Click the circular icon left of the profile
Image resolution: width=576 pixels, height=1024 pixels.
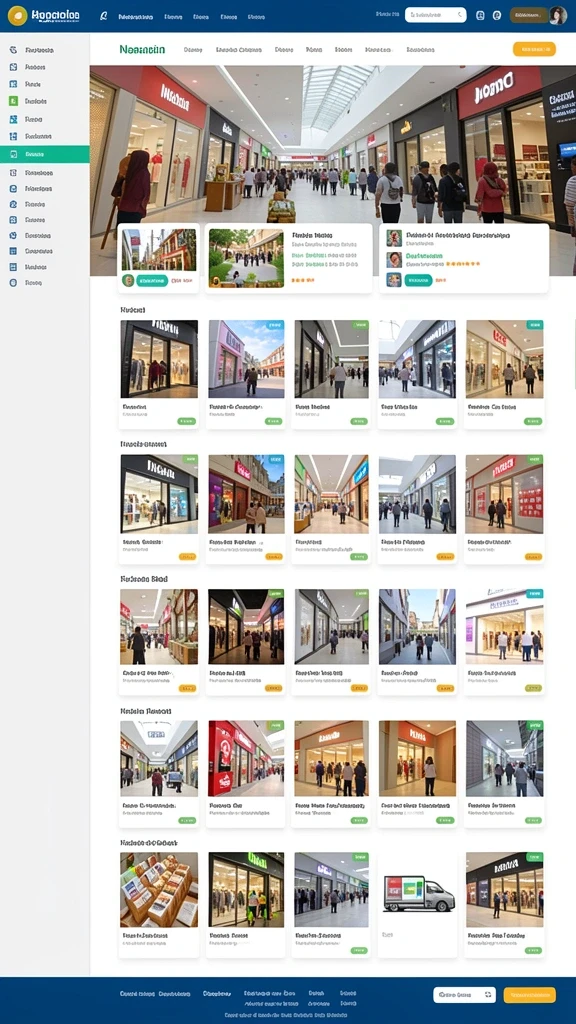(496, 15)
